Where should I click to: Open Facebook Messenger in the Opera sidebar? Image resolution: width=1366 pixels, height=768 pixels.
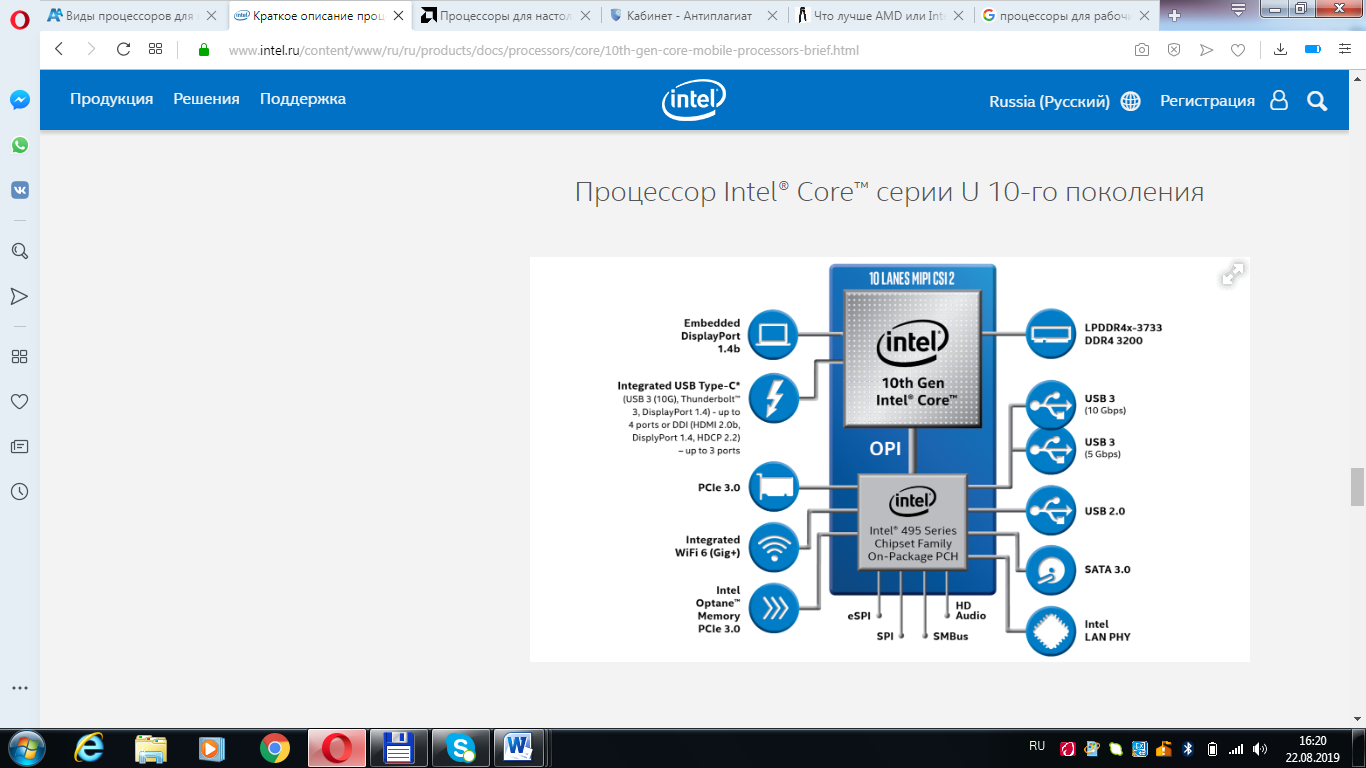[19, 100]
